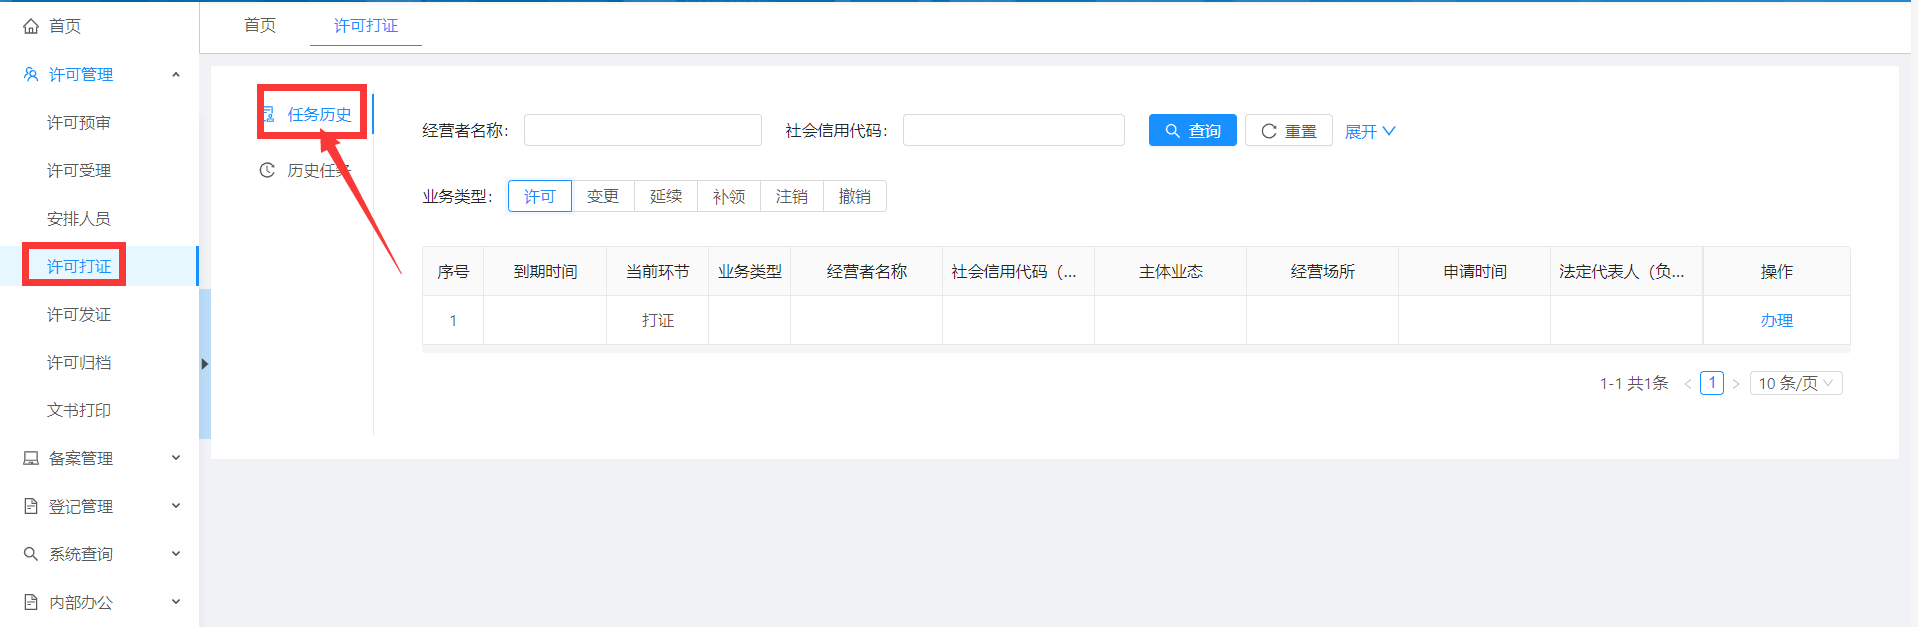Click the 登记管理 document icon
This screenshot has height=627, width=1918.
pyautogui.click(x=31, y=507)
